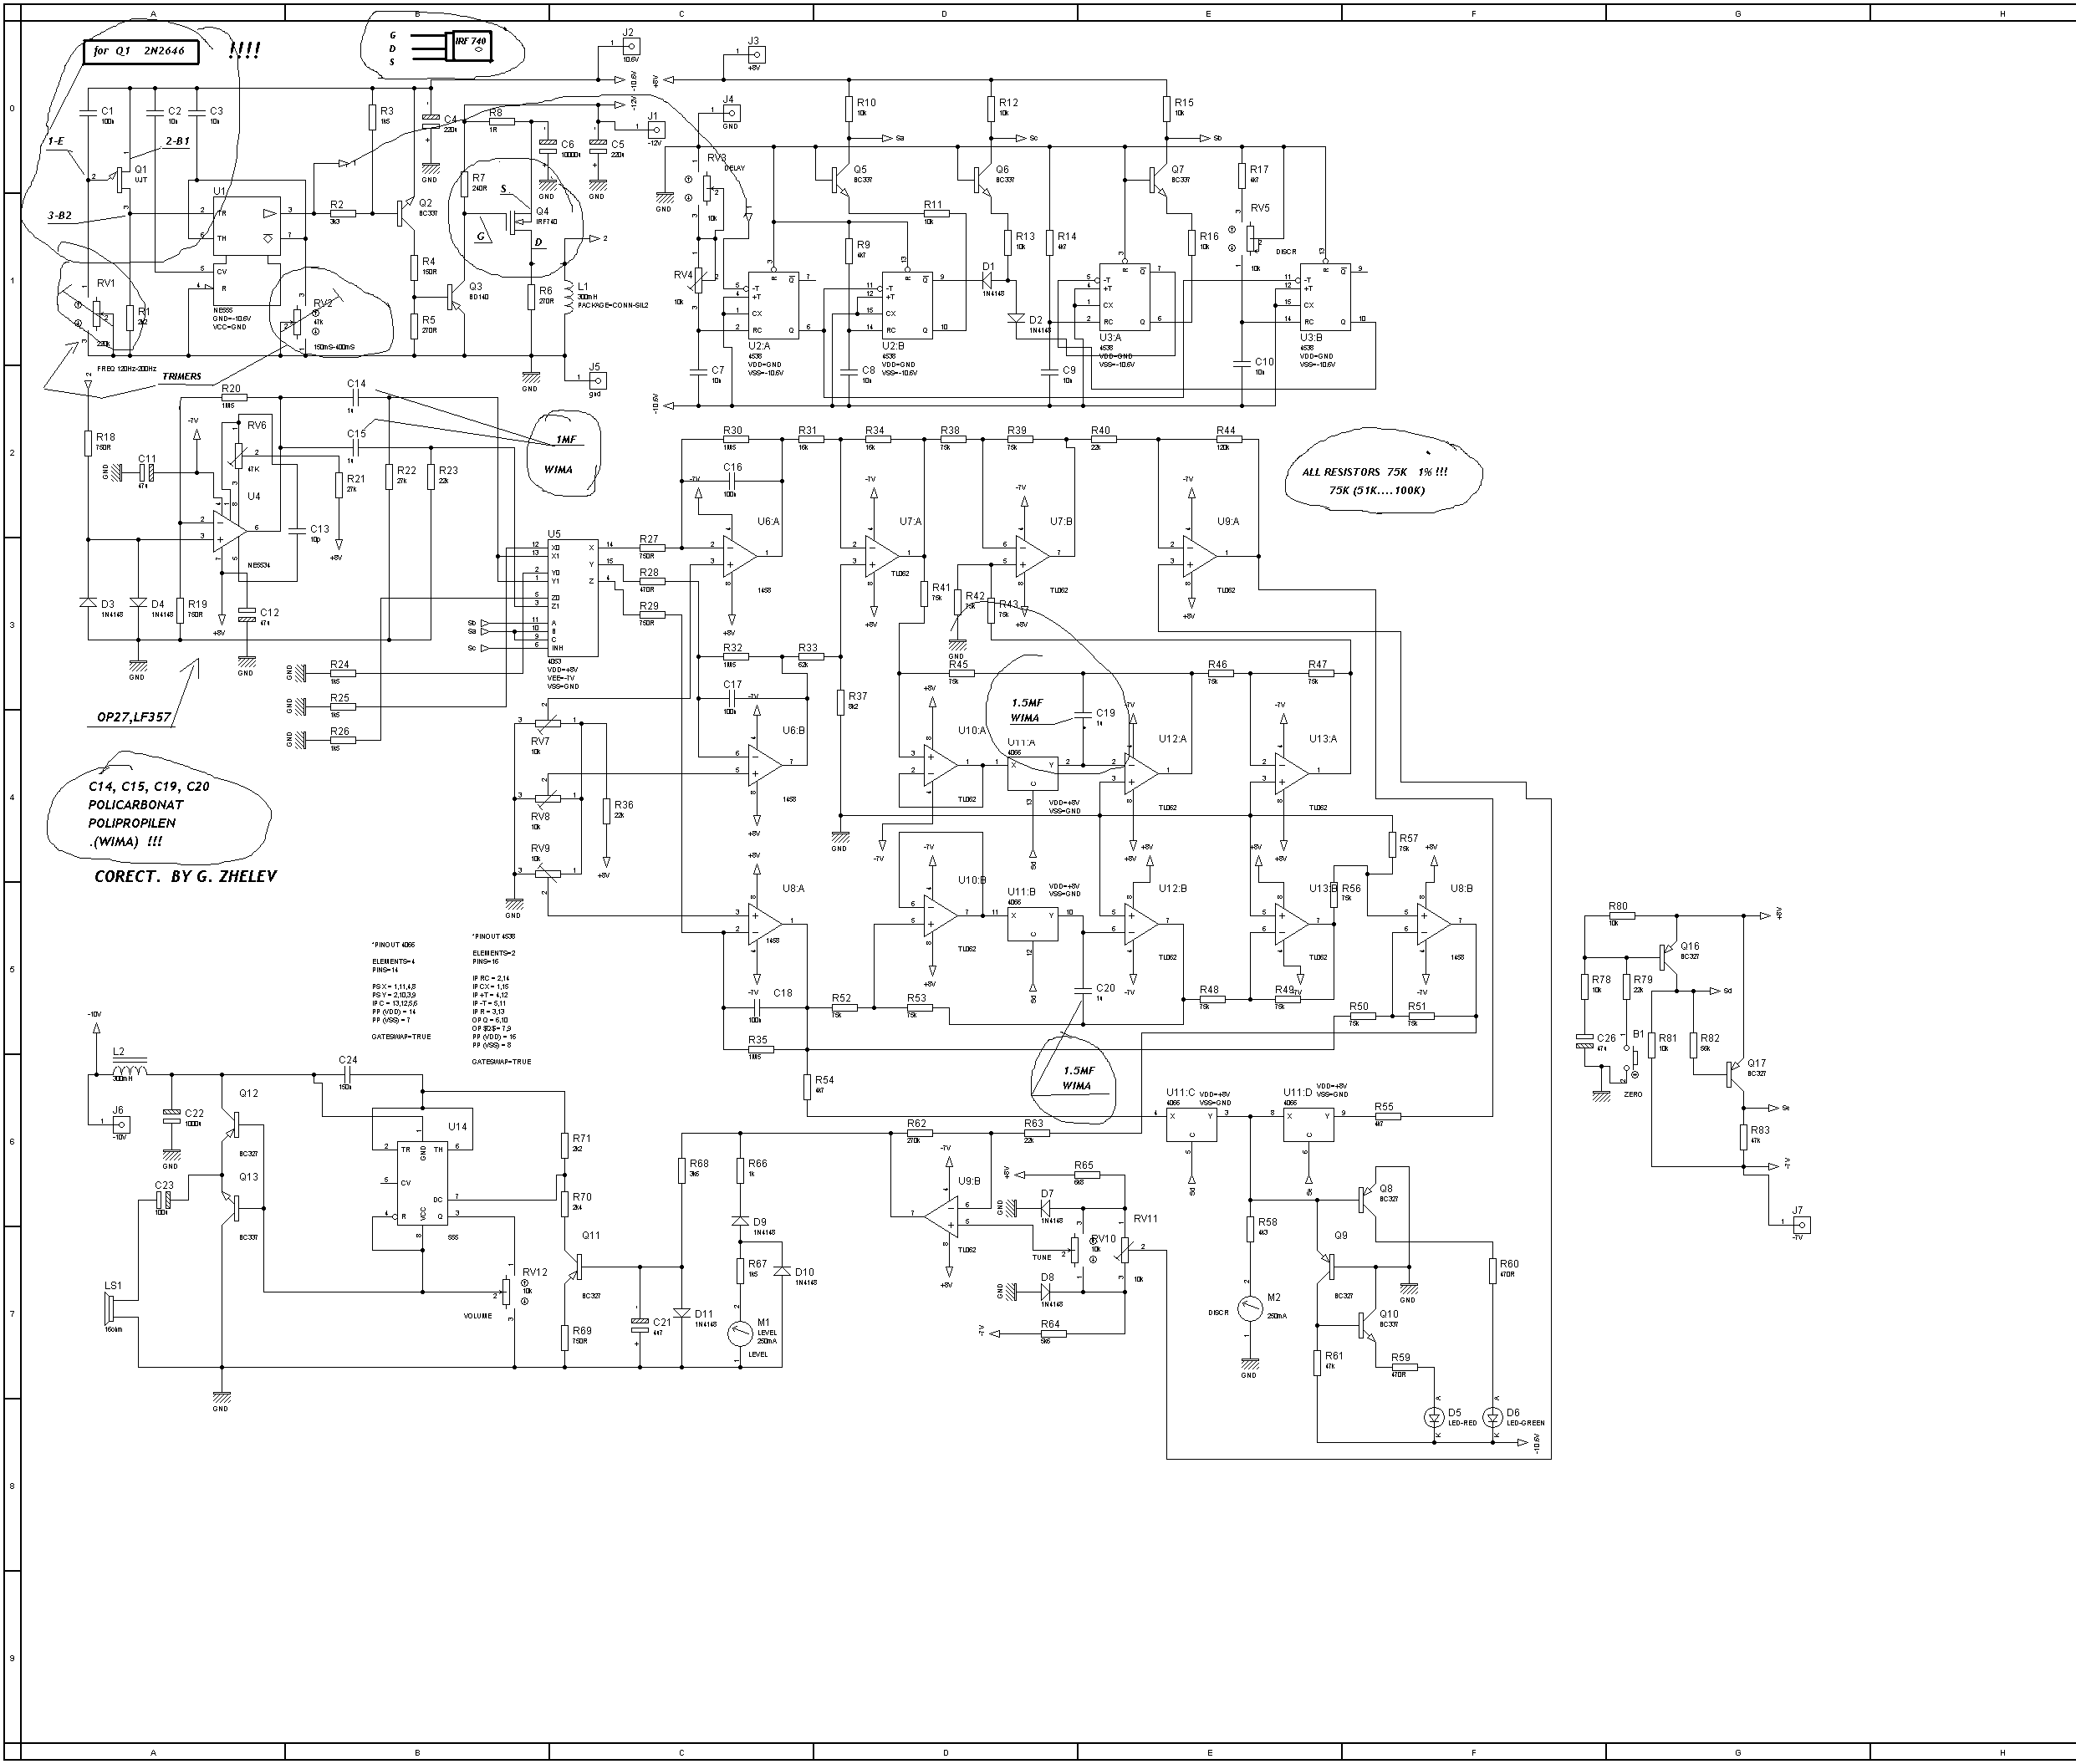
Task: Click the "*PINOUT 4066" heading
Action: 393,944
